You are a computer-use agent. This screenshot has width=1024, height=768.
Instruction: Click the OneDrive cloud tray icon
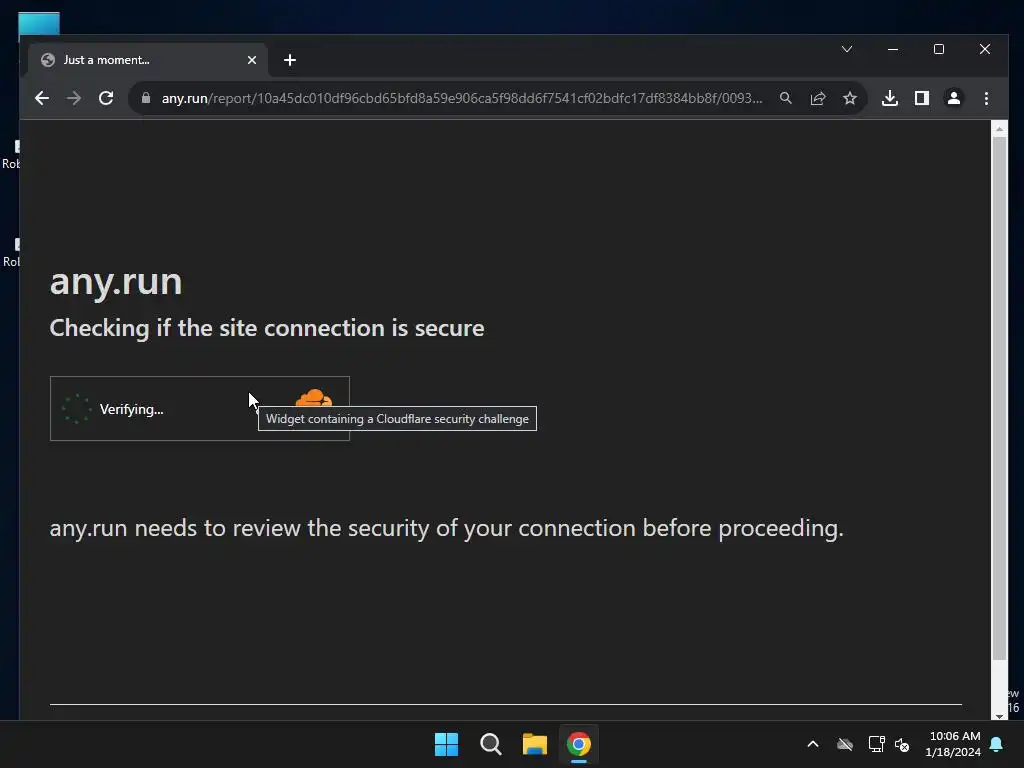click(x=844, y=744)
